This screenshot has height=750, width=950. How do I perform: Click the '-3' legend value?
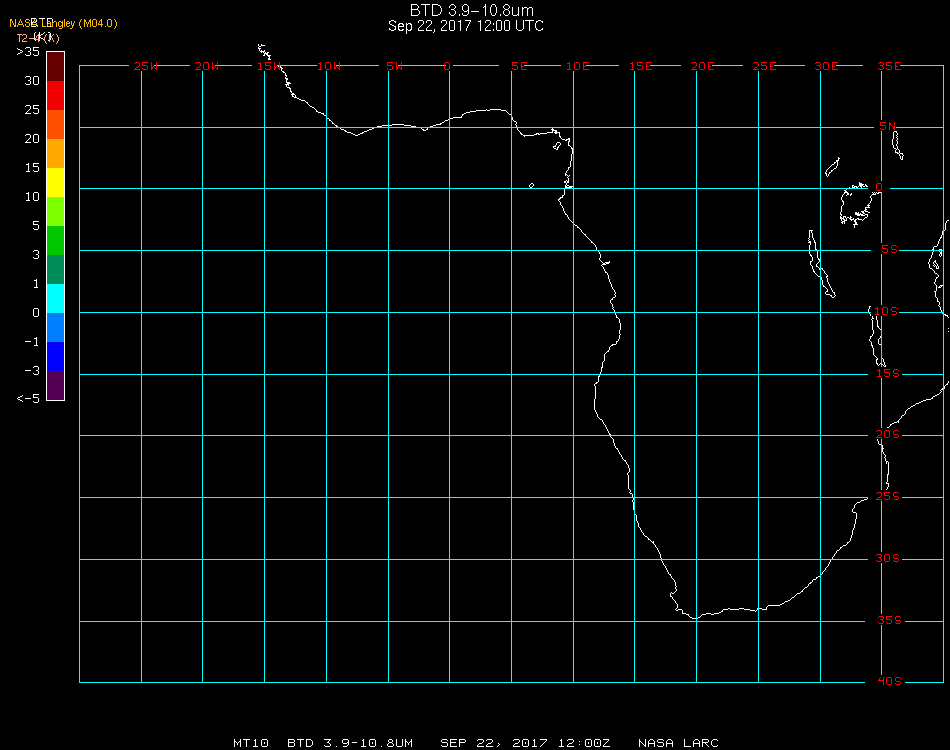[x=32, y=371]
